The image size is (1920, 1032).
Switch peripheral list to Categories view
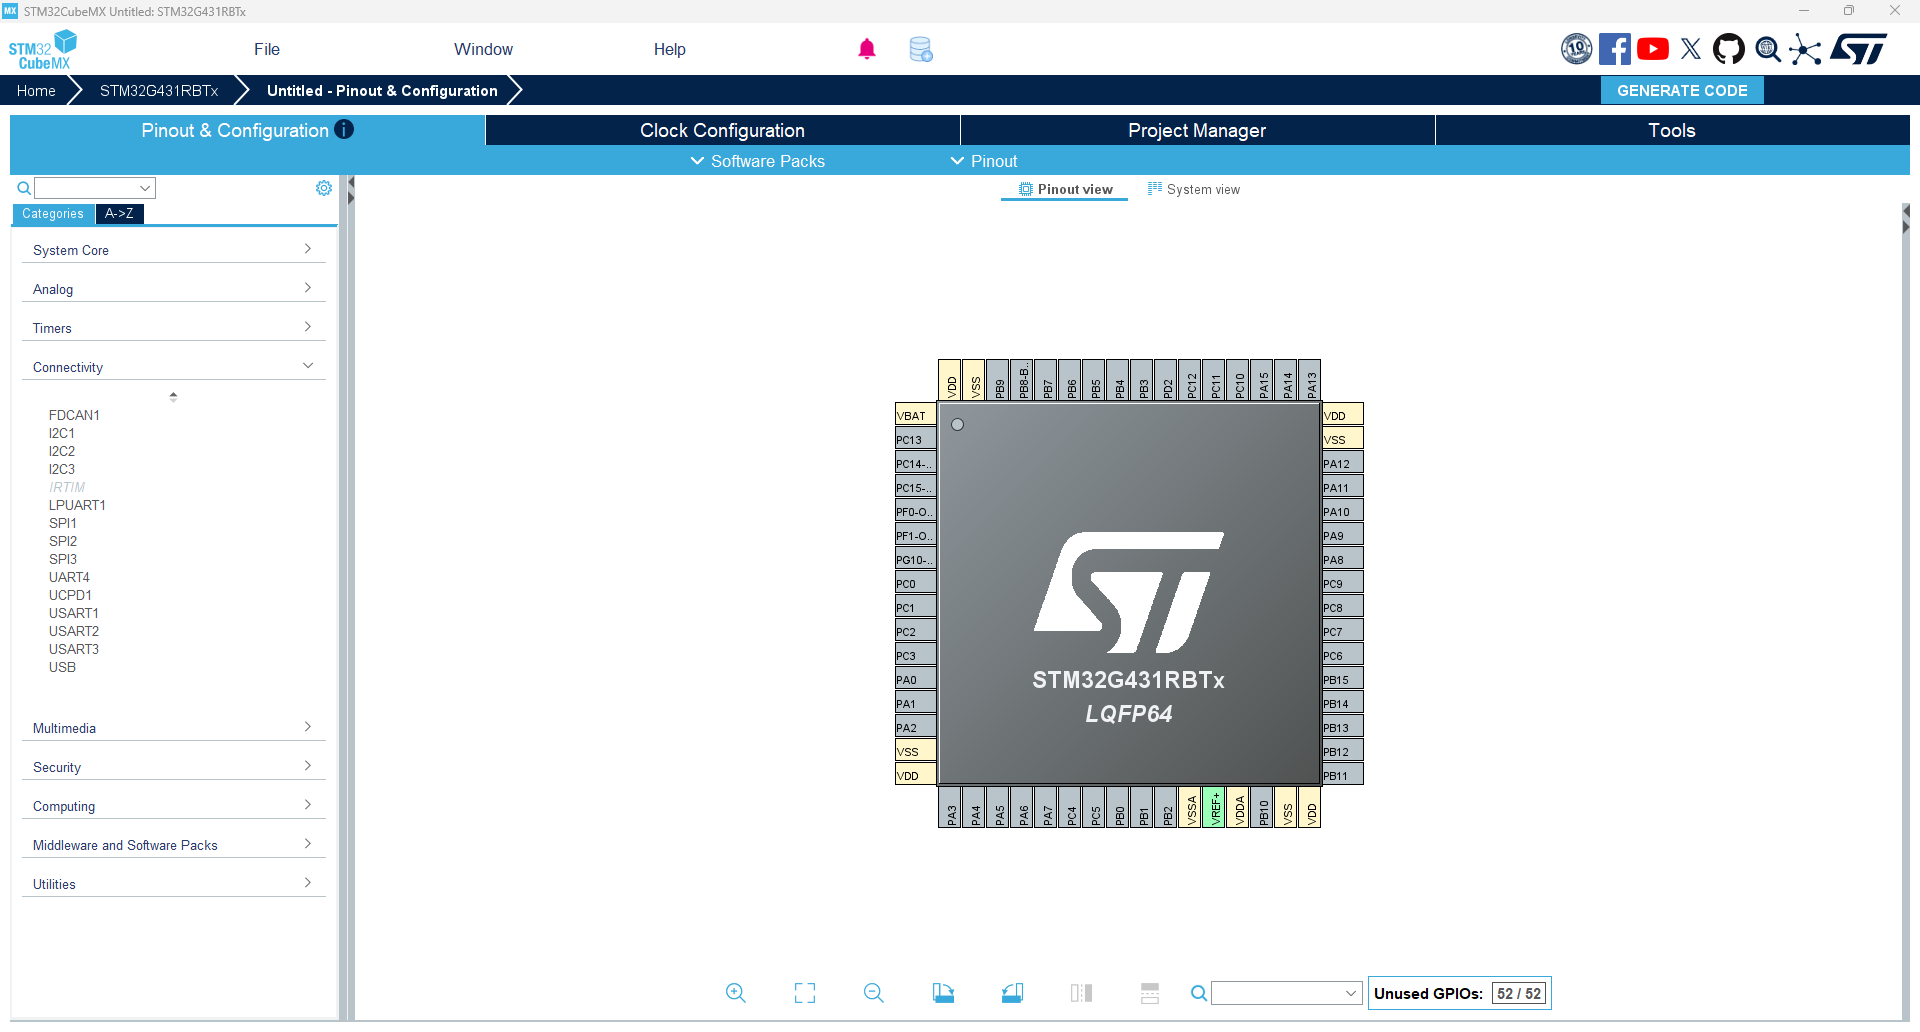(x=53, y=214)
